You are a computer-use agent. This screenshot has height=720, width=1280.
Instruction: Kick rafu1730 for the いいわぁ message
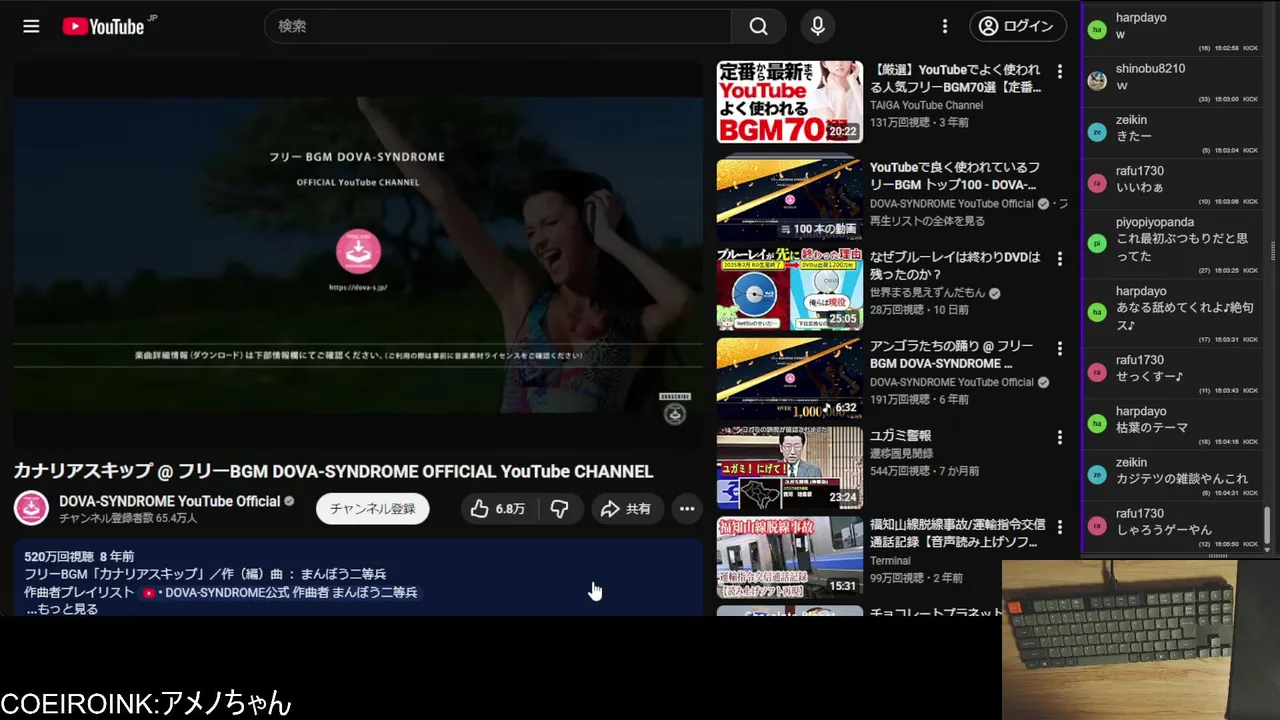point(1250,201)
